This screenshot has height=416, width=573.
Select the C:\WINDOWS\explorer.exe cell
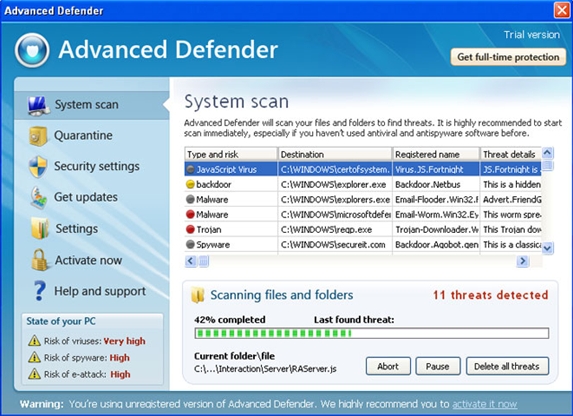coord(335,185)
